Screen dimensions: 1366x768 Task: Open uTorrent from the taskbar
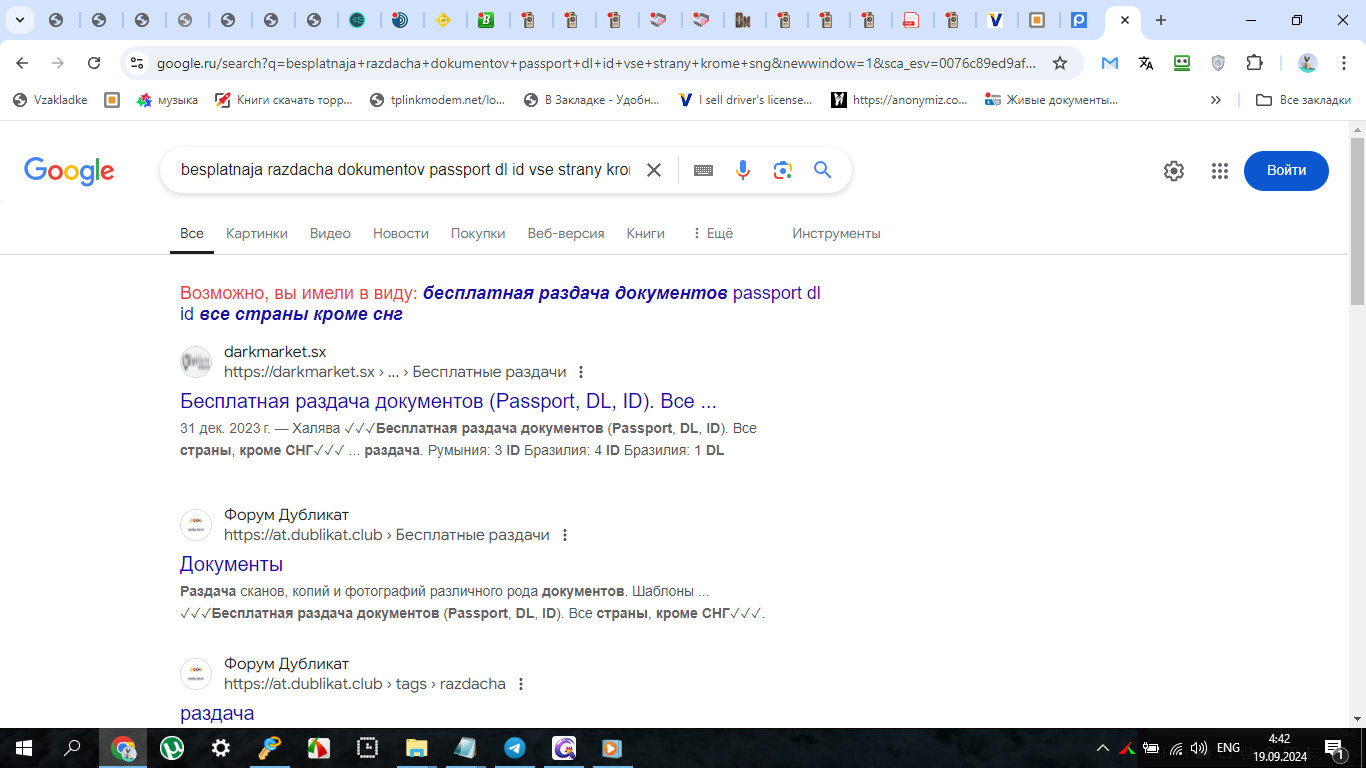click(x=172, y=747)
